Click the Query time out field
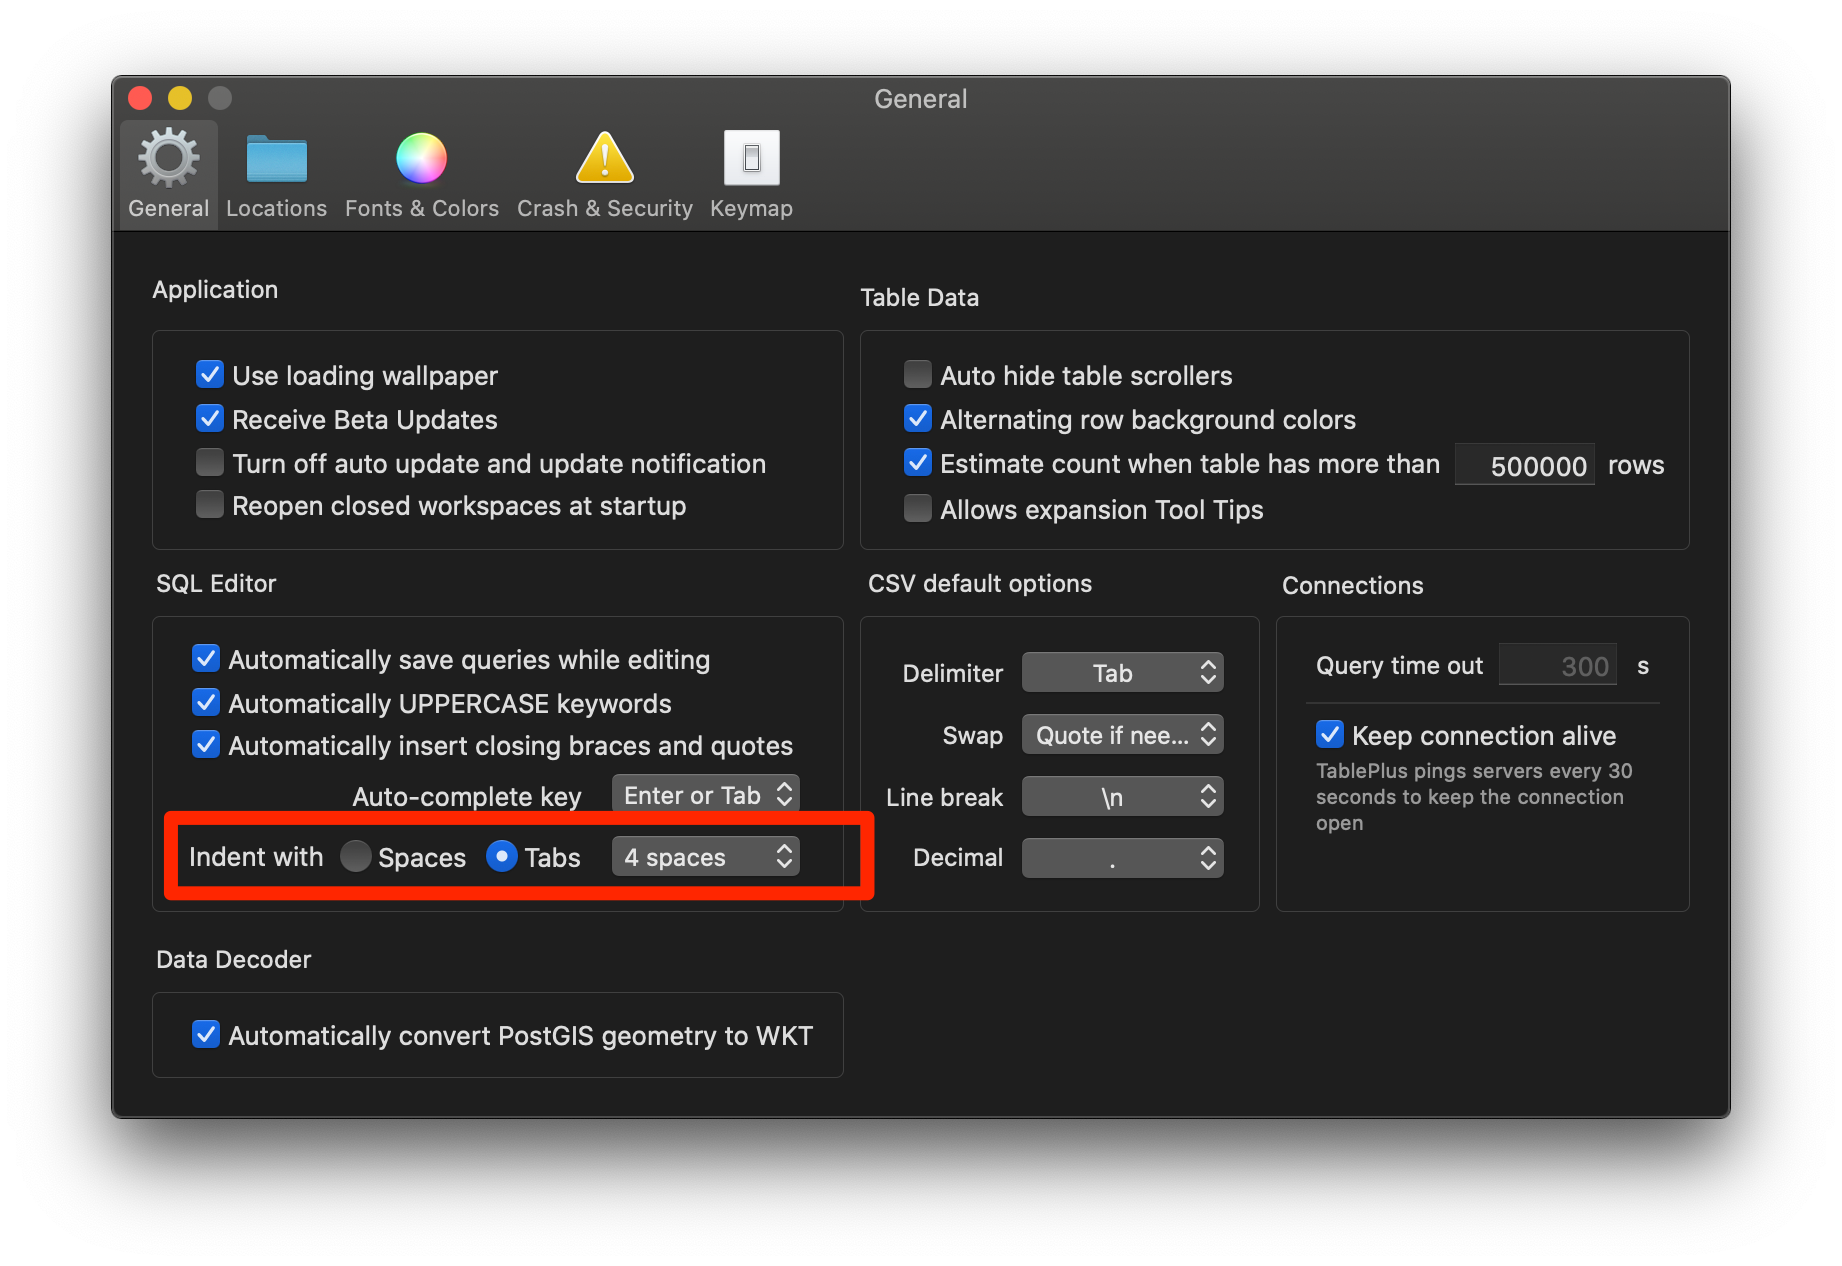Image resolution: width=1842 pixels, height=1266 pixels. coord(1557,664)
